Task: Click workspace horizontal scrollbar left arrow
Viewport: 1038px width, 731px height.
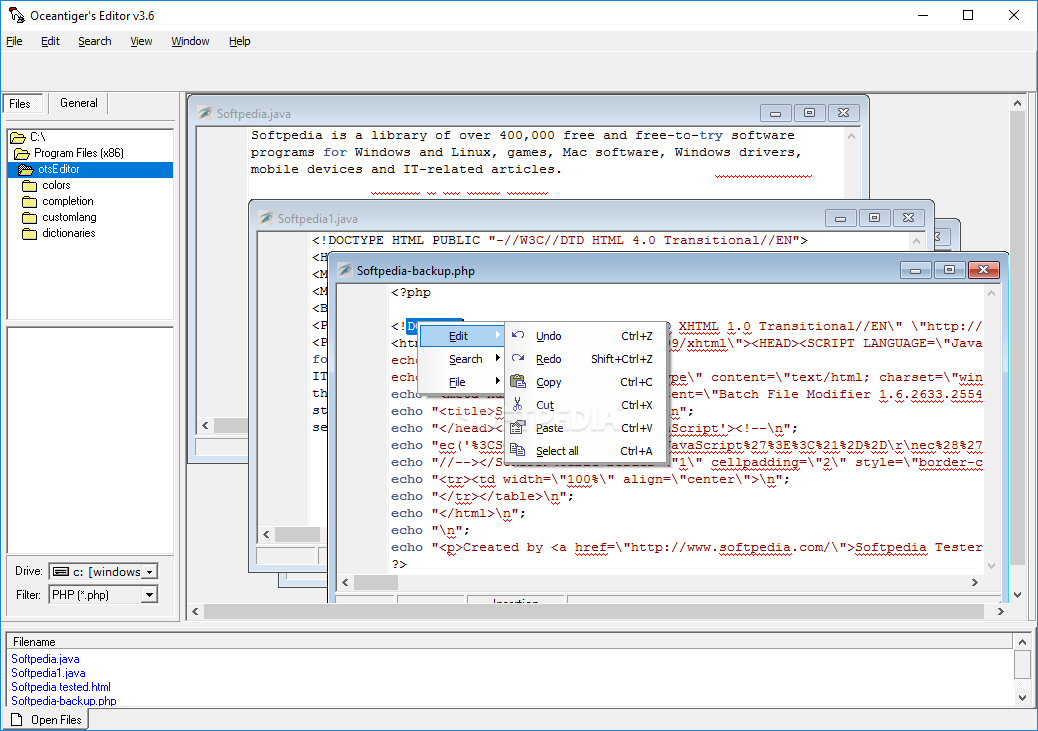Action: [195, 612]
